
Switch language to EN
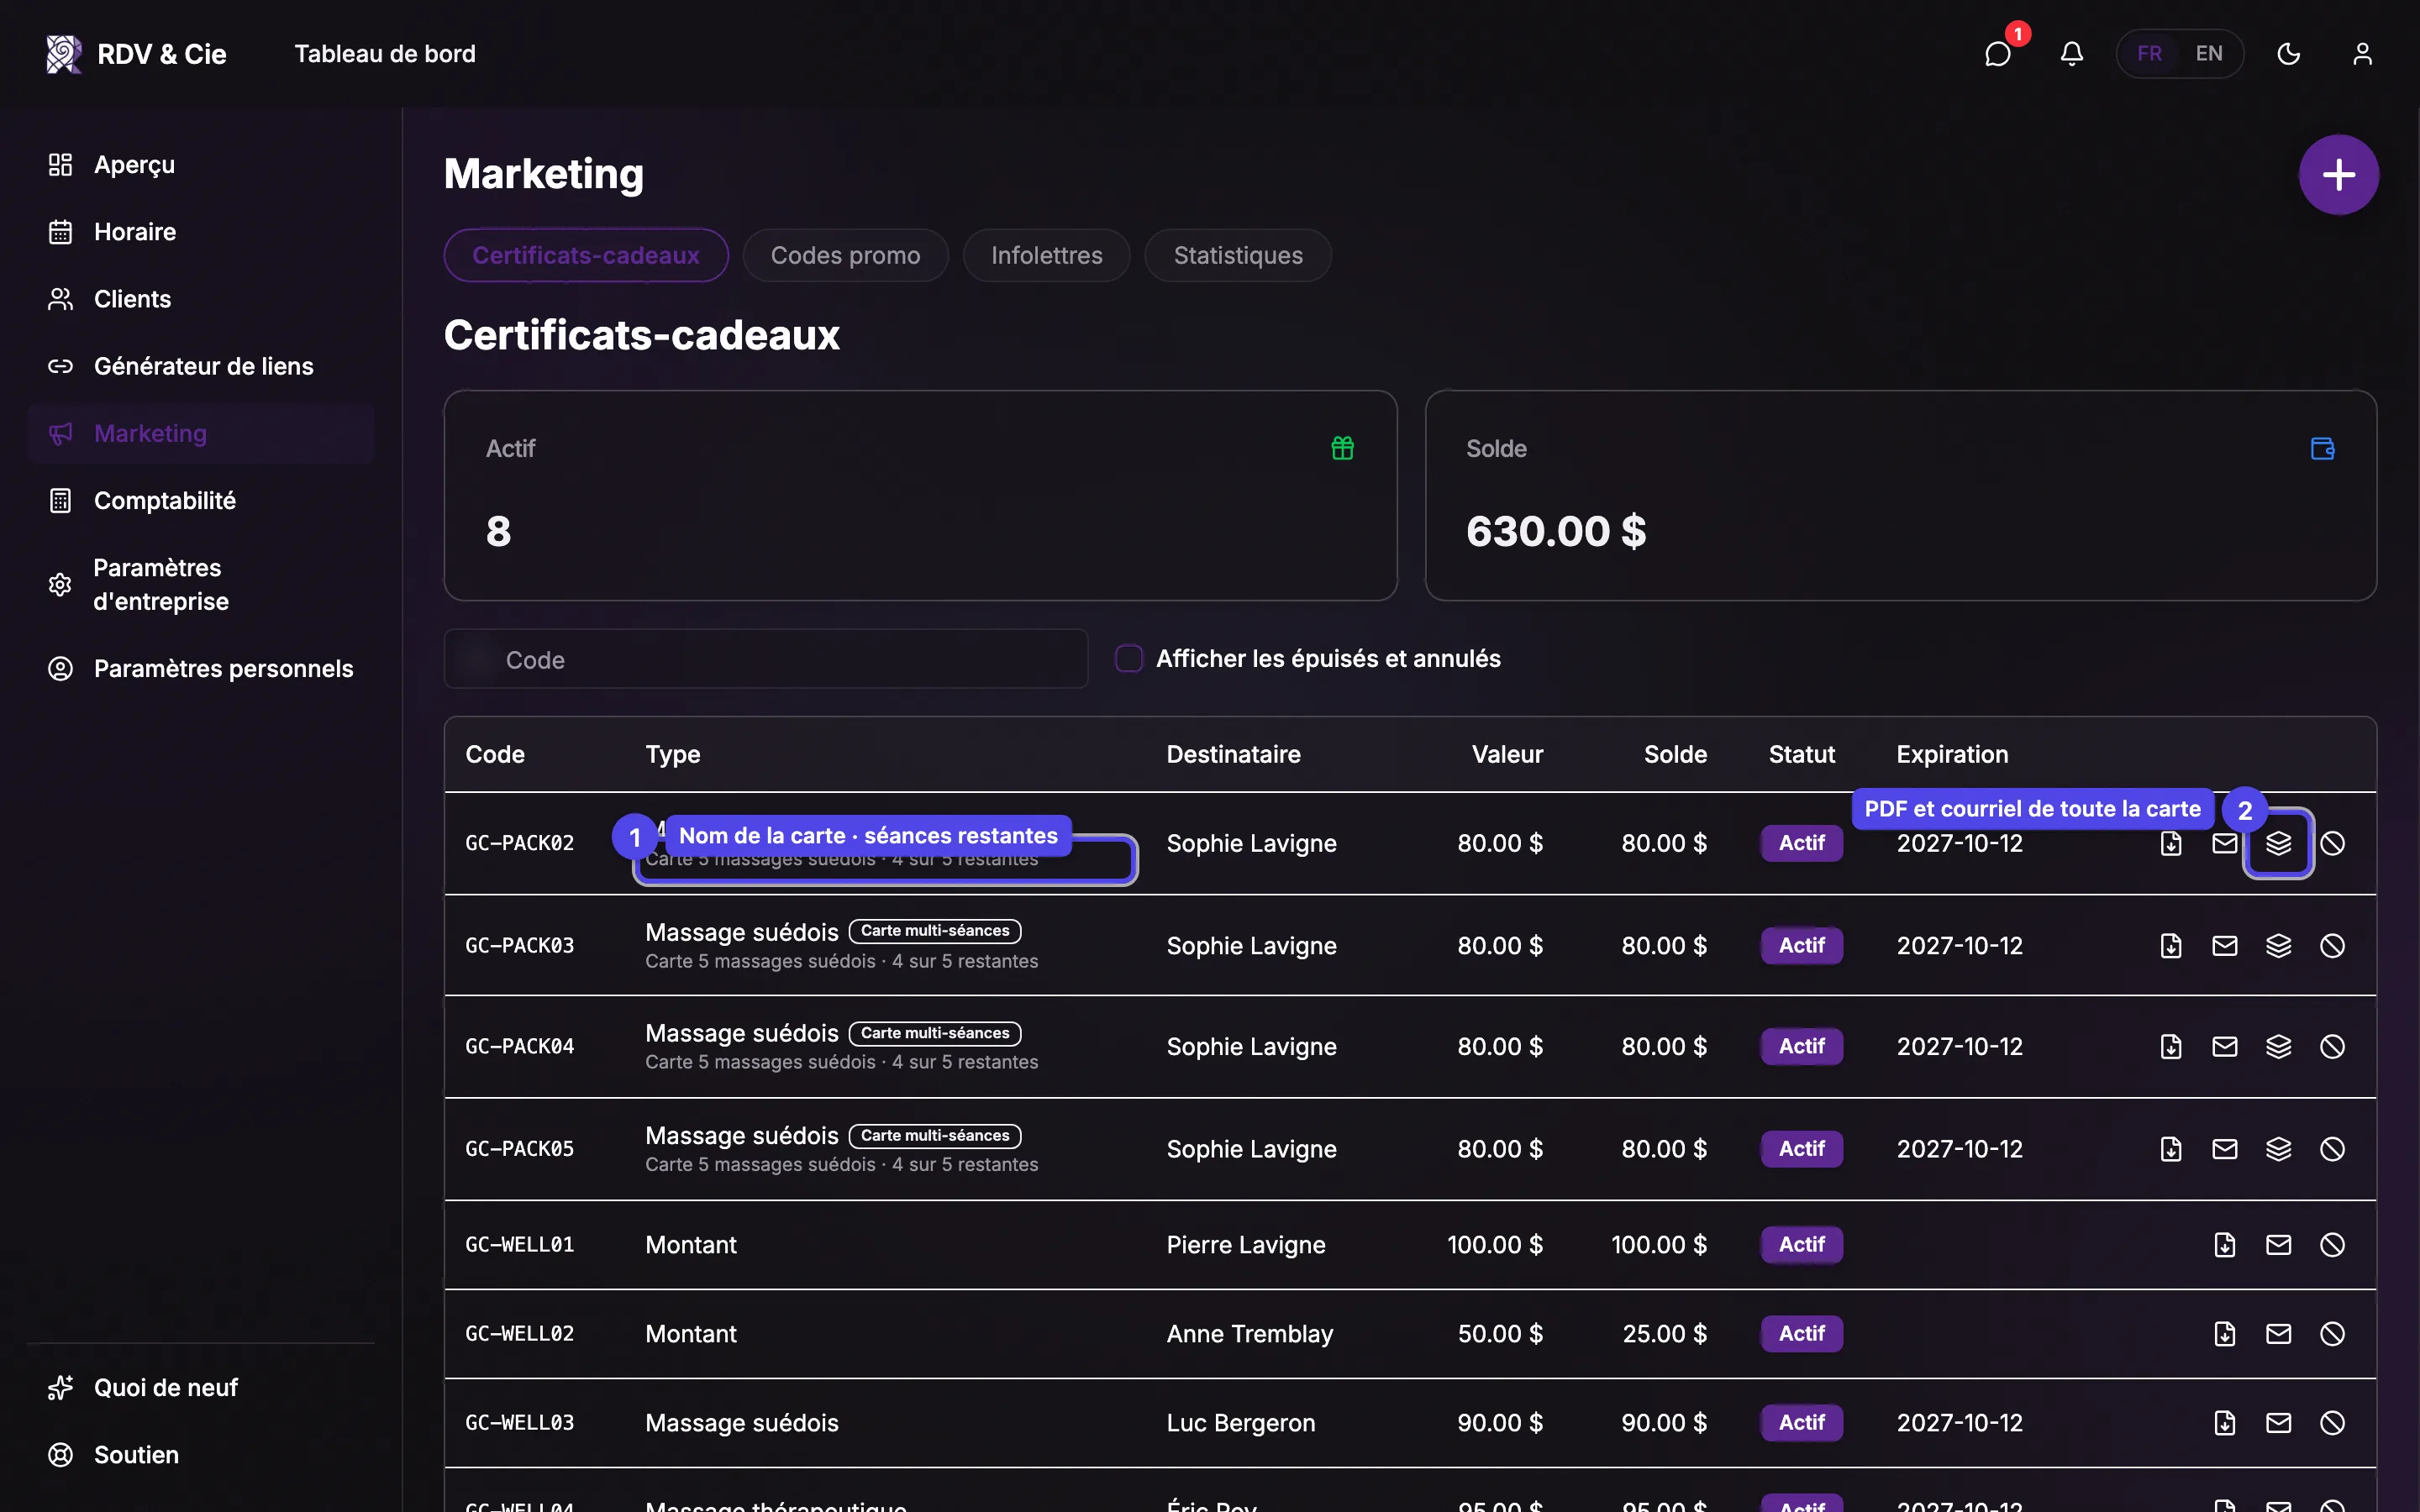pos(2209,54)
